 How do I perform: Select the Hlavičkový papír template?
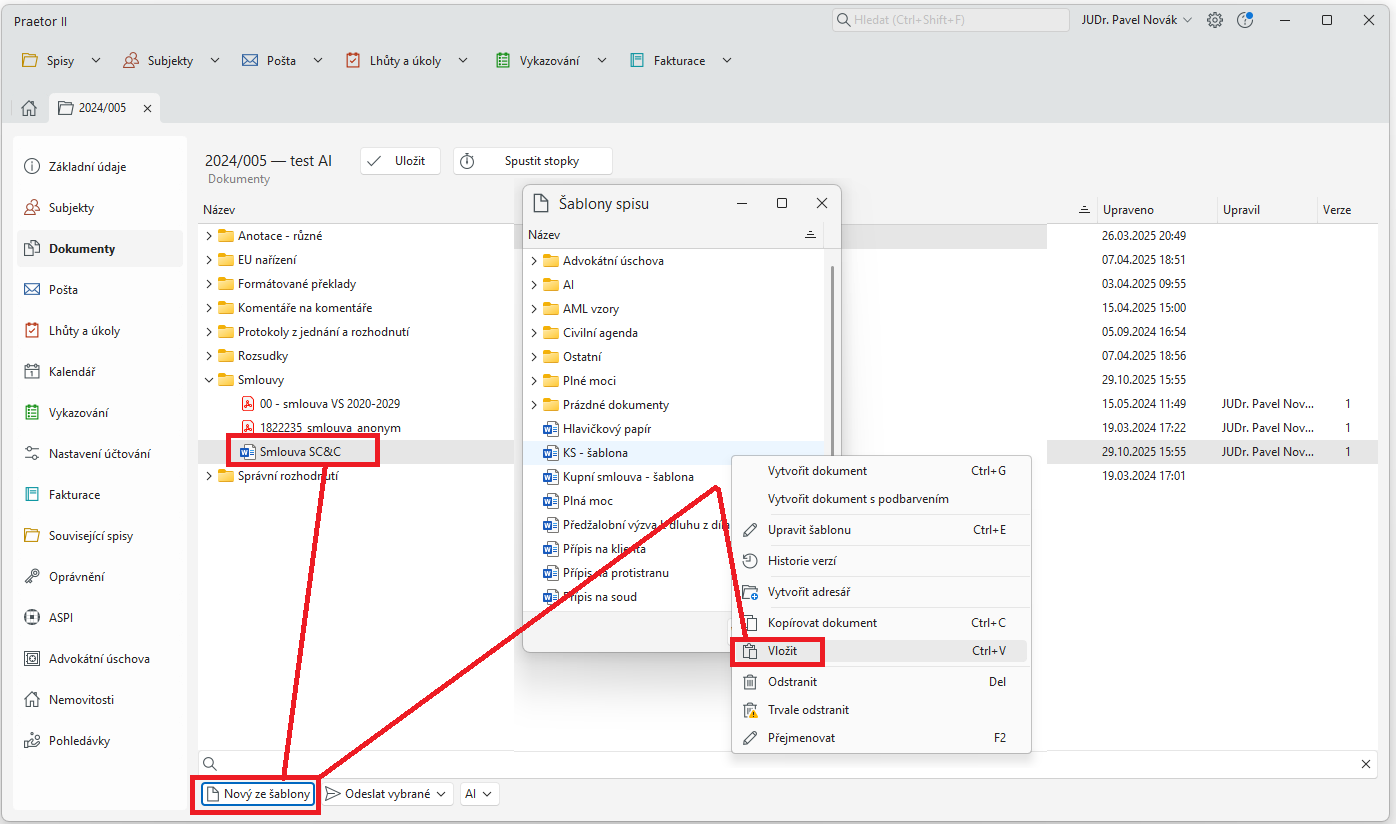[606, 429]
